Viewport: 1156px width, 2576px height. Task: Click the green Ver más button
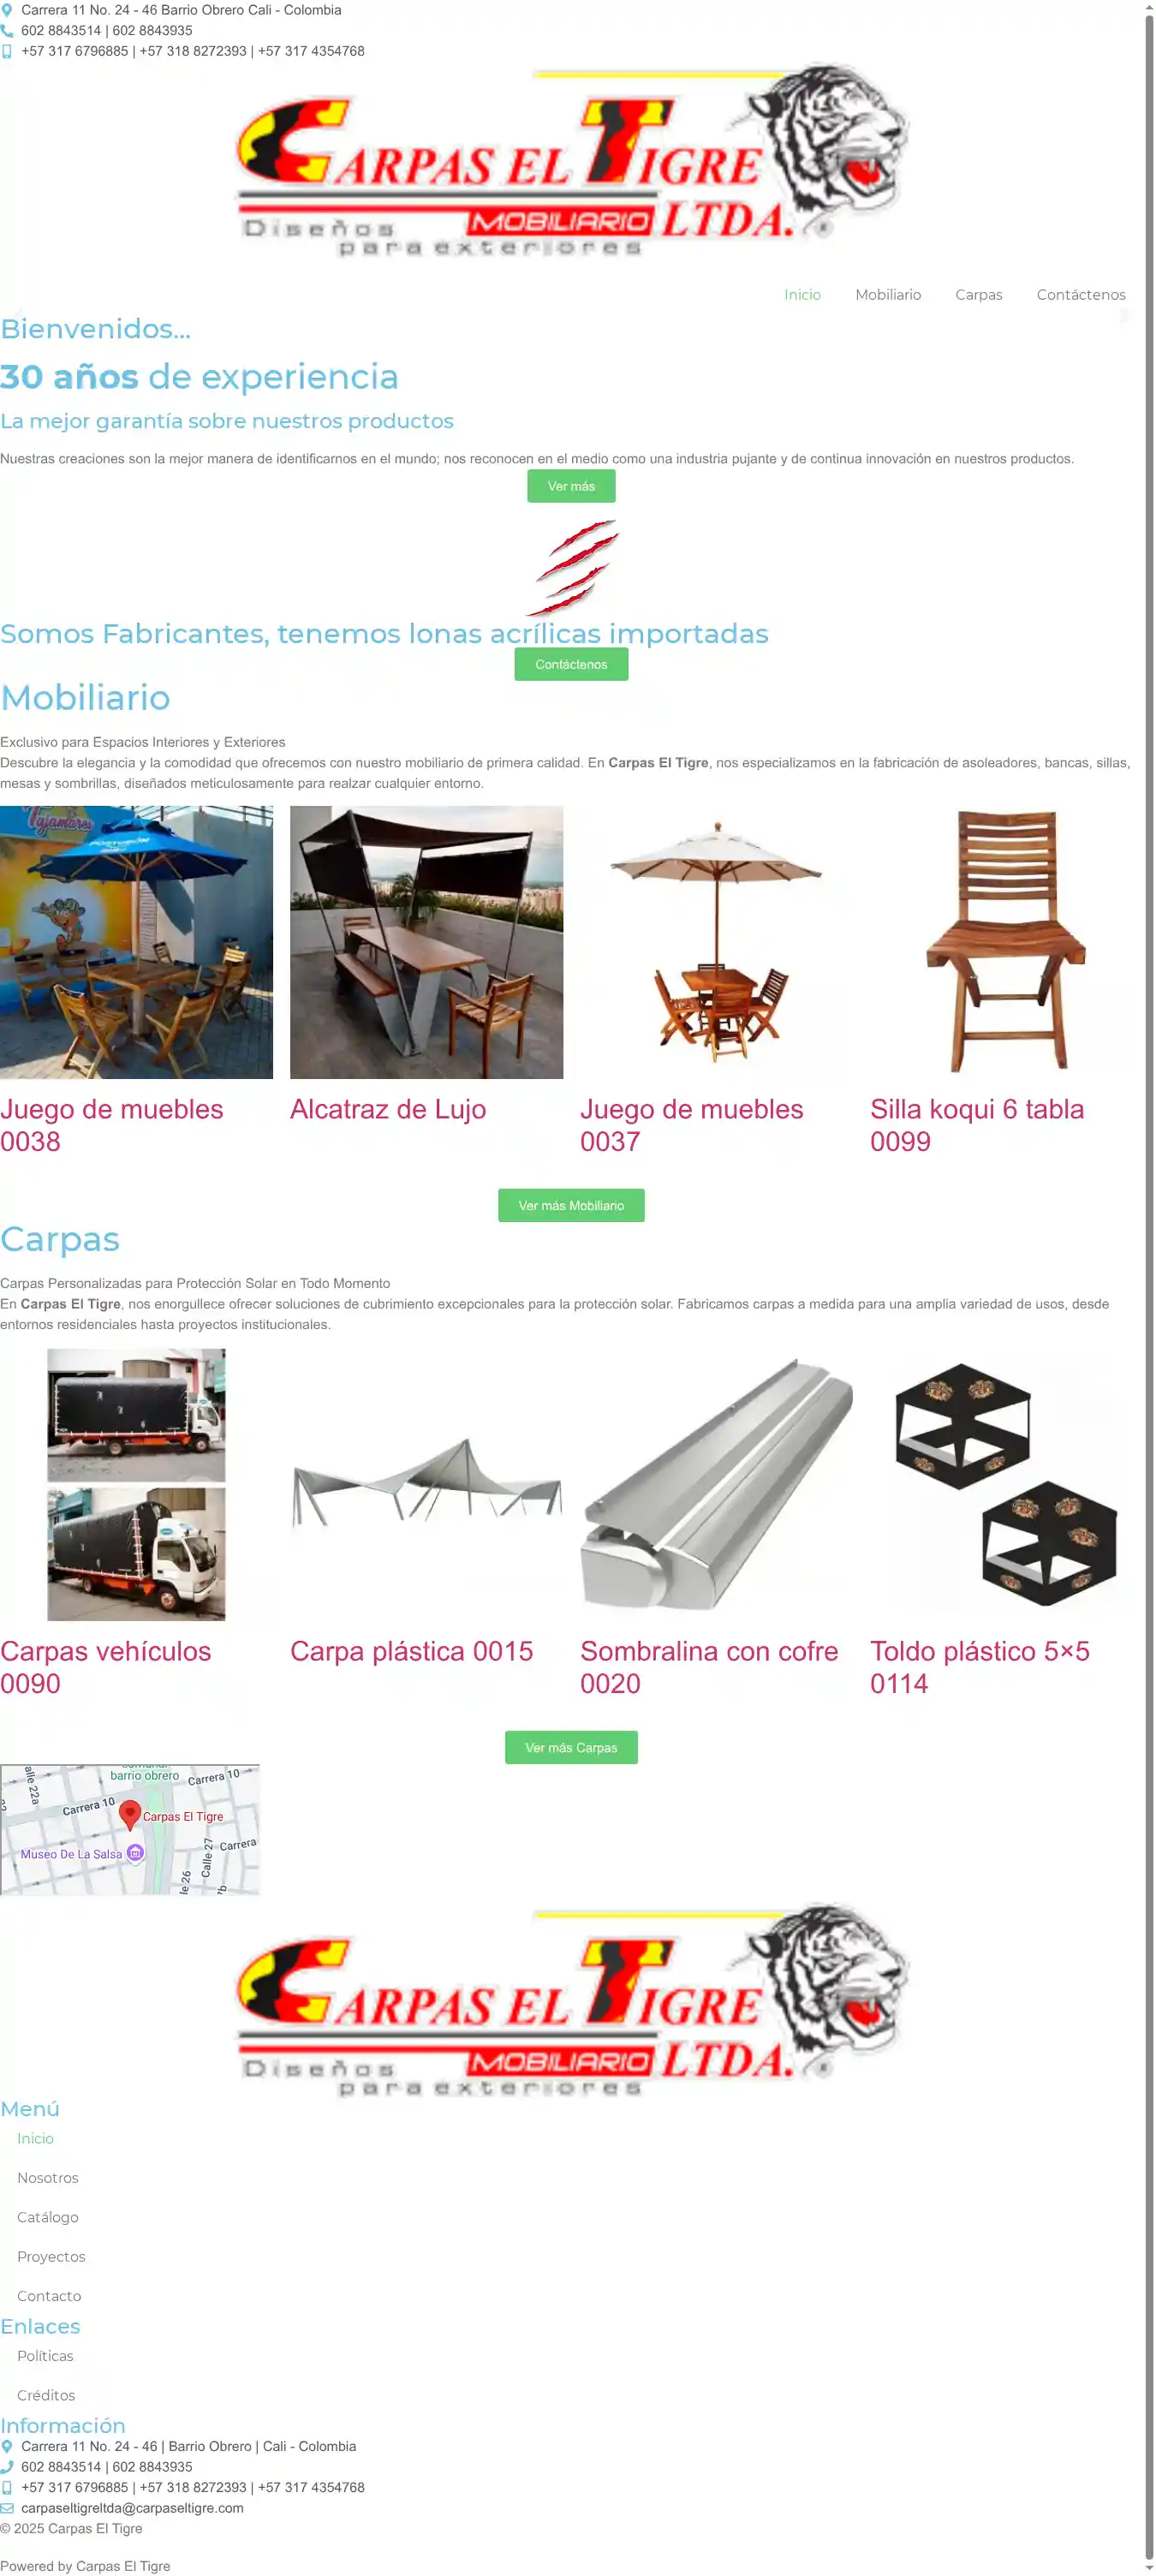click(x=571, y=486)
